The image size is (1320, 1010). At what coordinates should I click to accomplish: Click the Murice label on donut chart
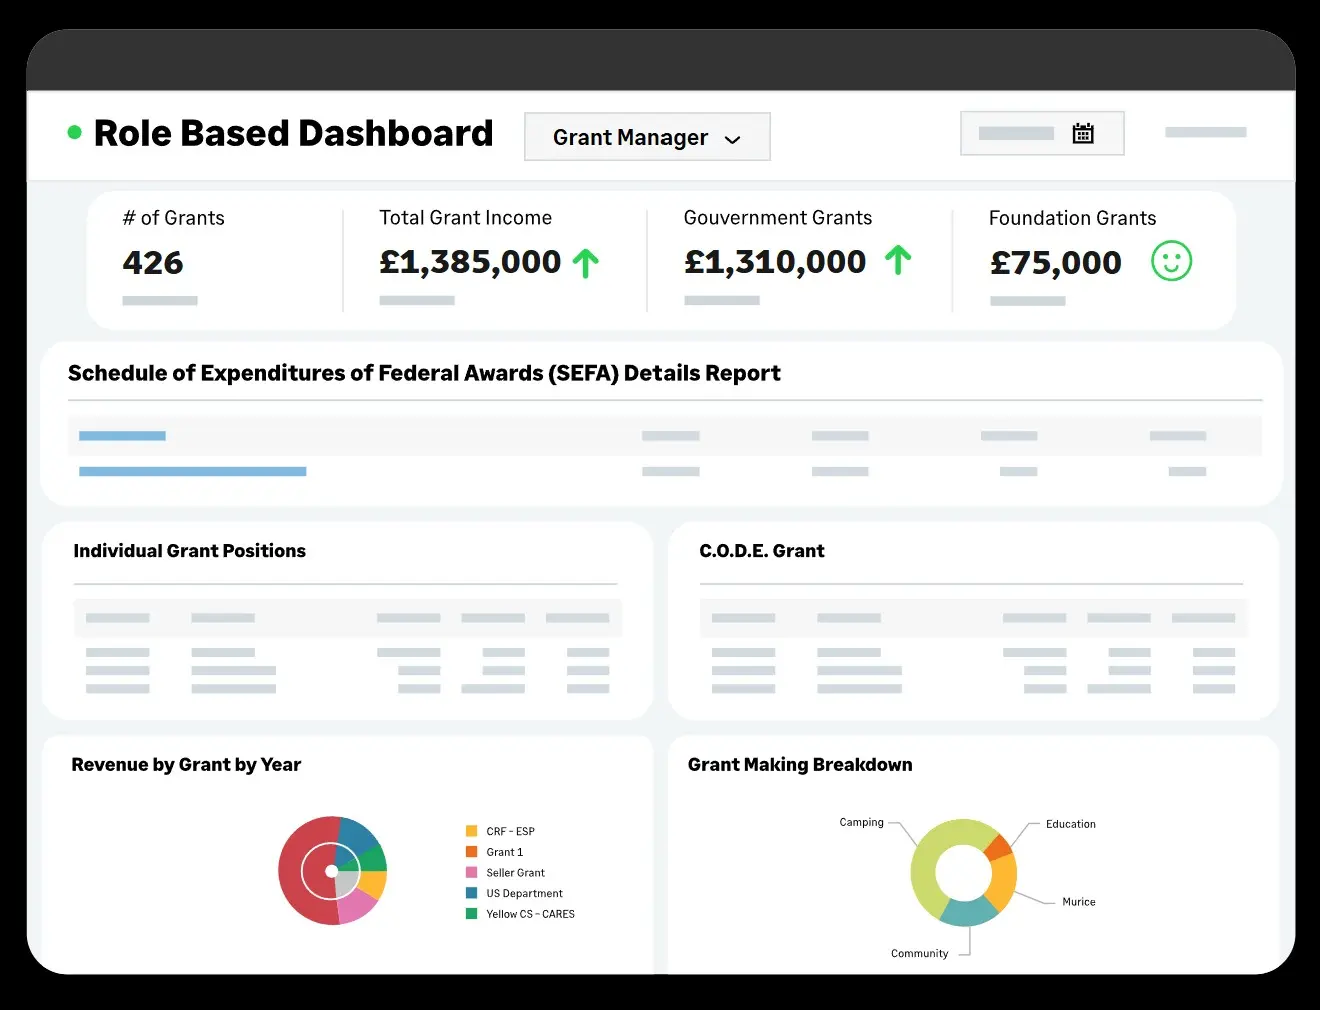point(1078,902)
